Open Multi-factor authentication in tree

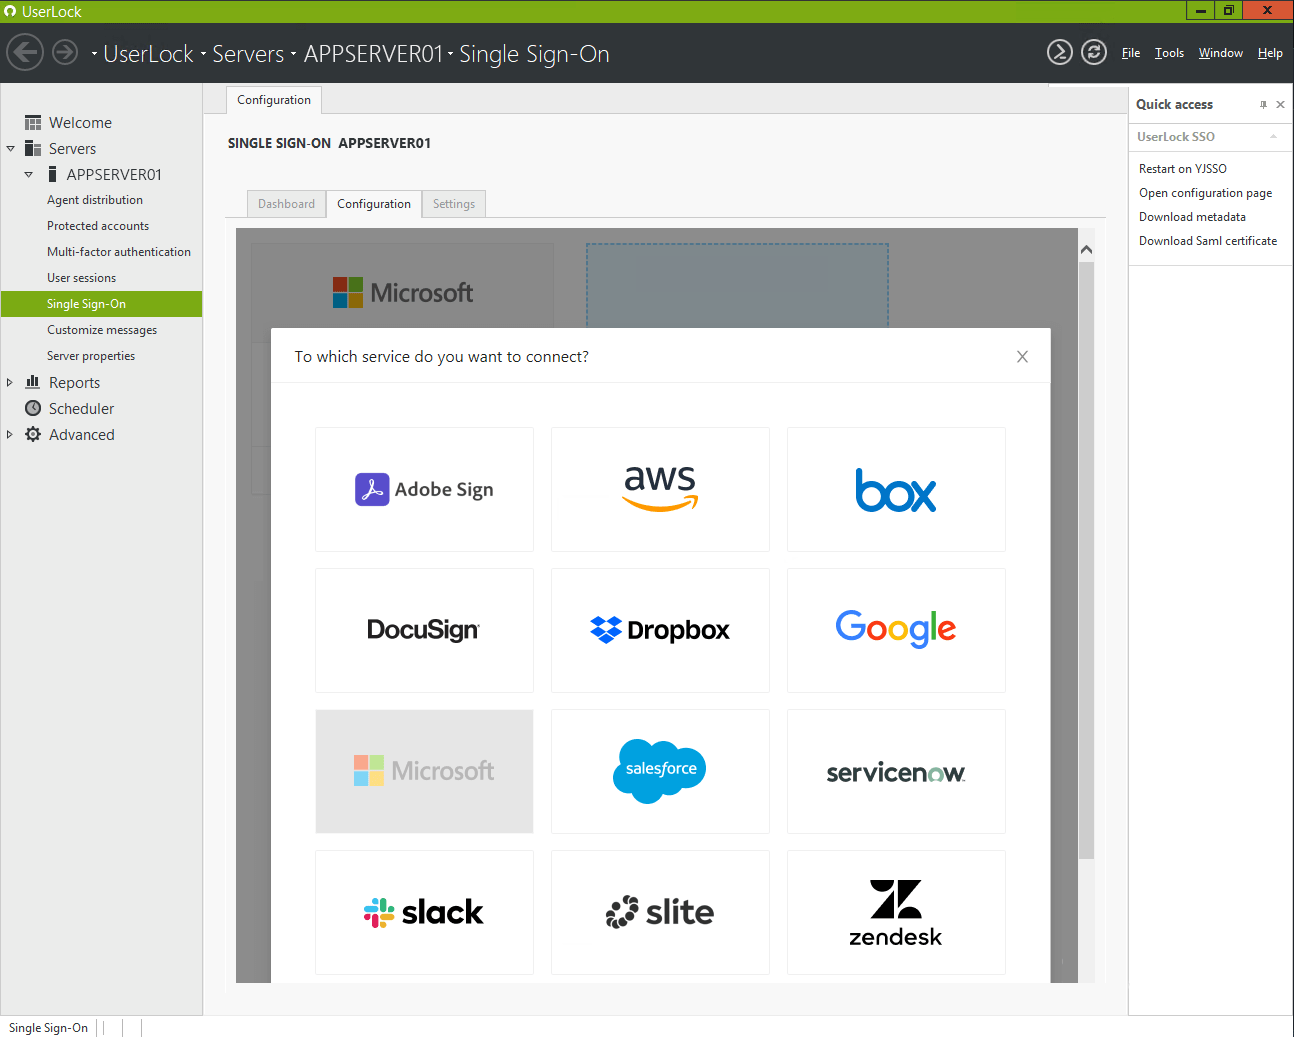coord(119,252)
